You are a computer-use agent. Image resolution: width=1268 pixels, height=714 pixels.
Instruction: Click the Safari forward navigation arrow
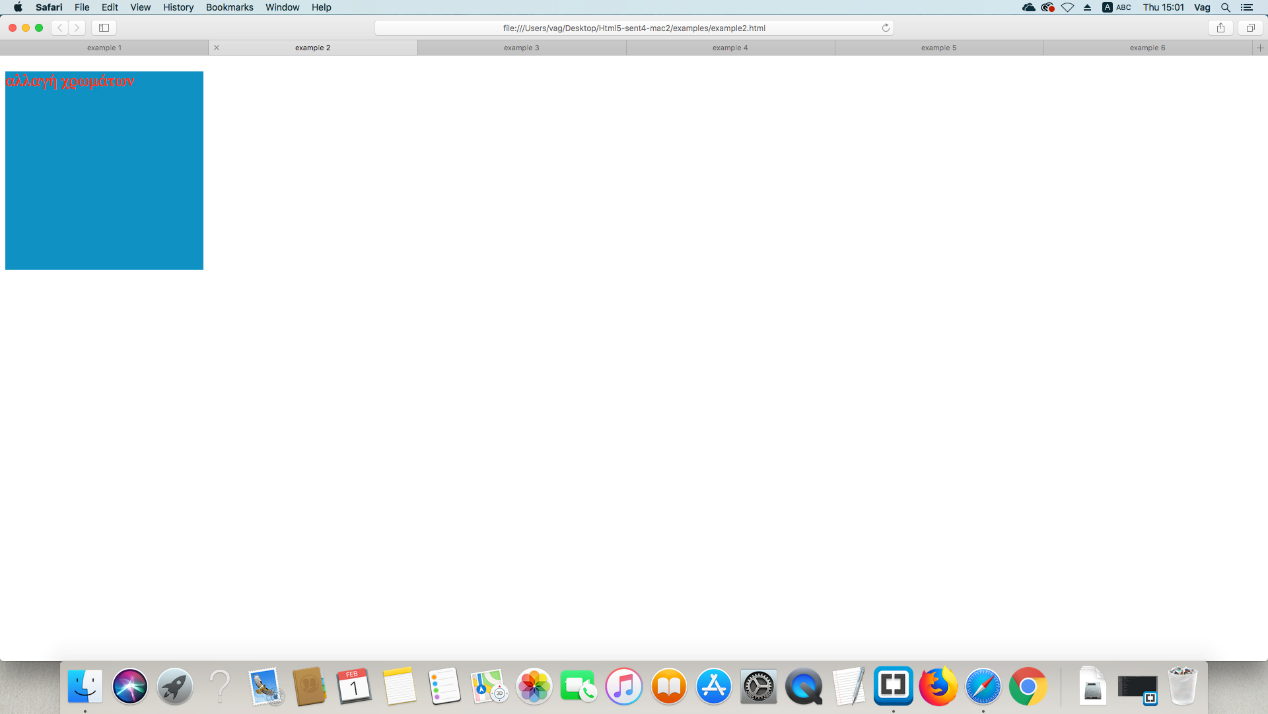click(x=77, y=28)
